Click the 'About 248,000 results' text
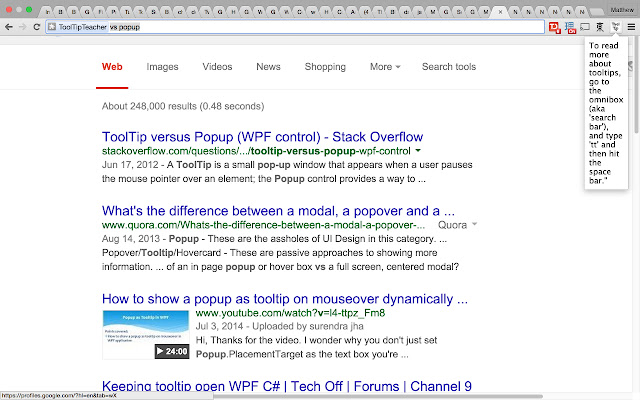The height and width of the screenshot is (400, 640). tap(183, 106)
